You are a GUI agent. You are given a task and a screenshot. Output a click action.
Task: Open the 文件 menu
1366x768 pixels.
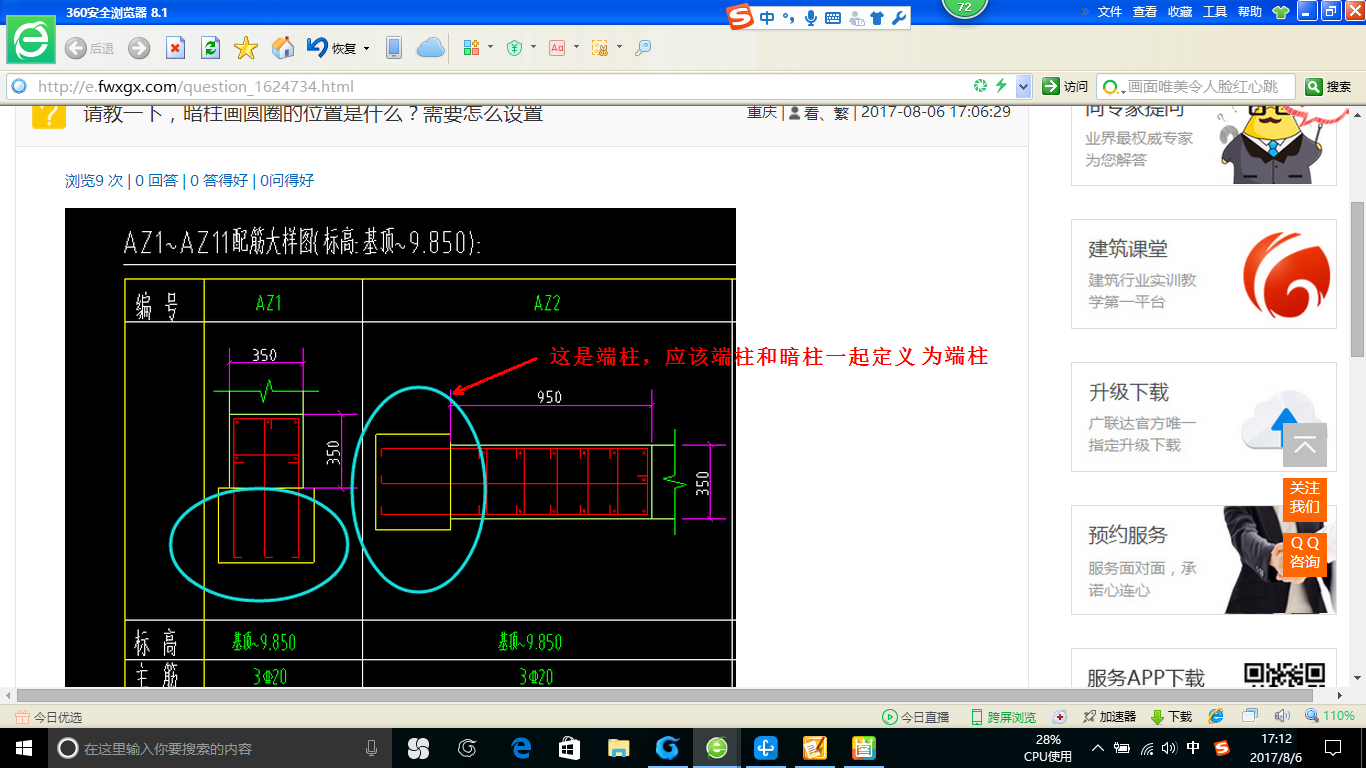click(1110, 12)
